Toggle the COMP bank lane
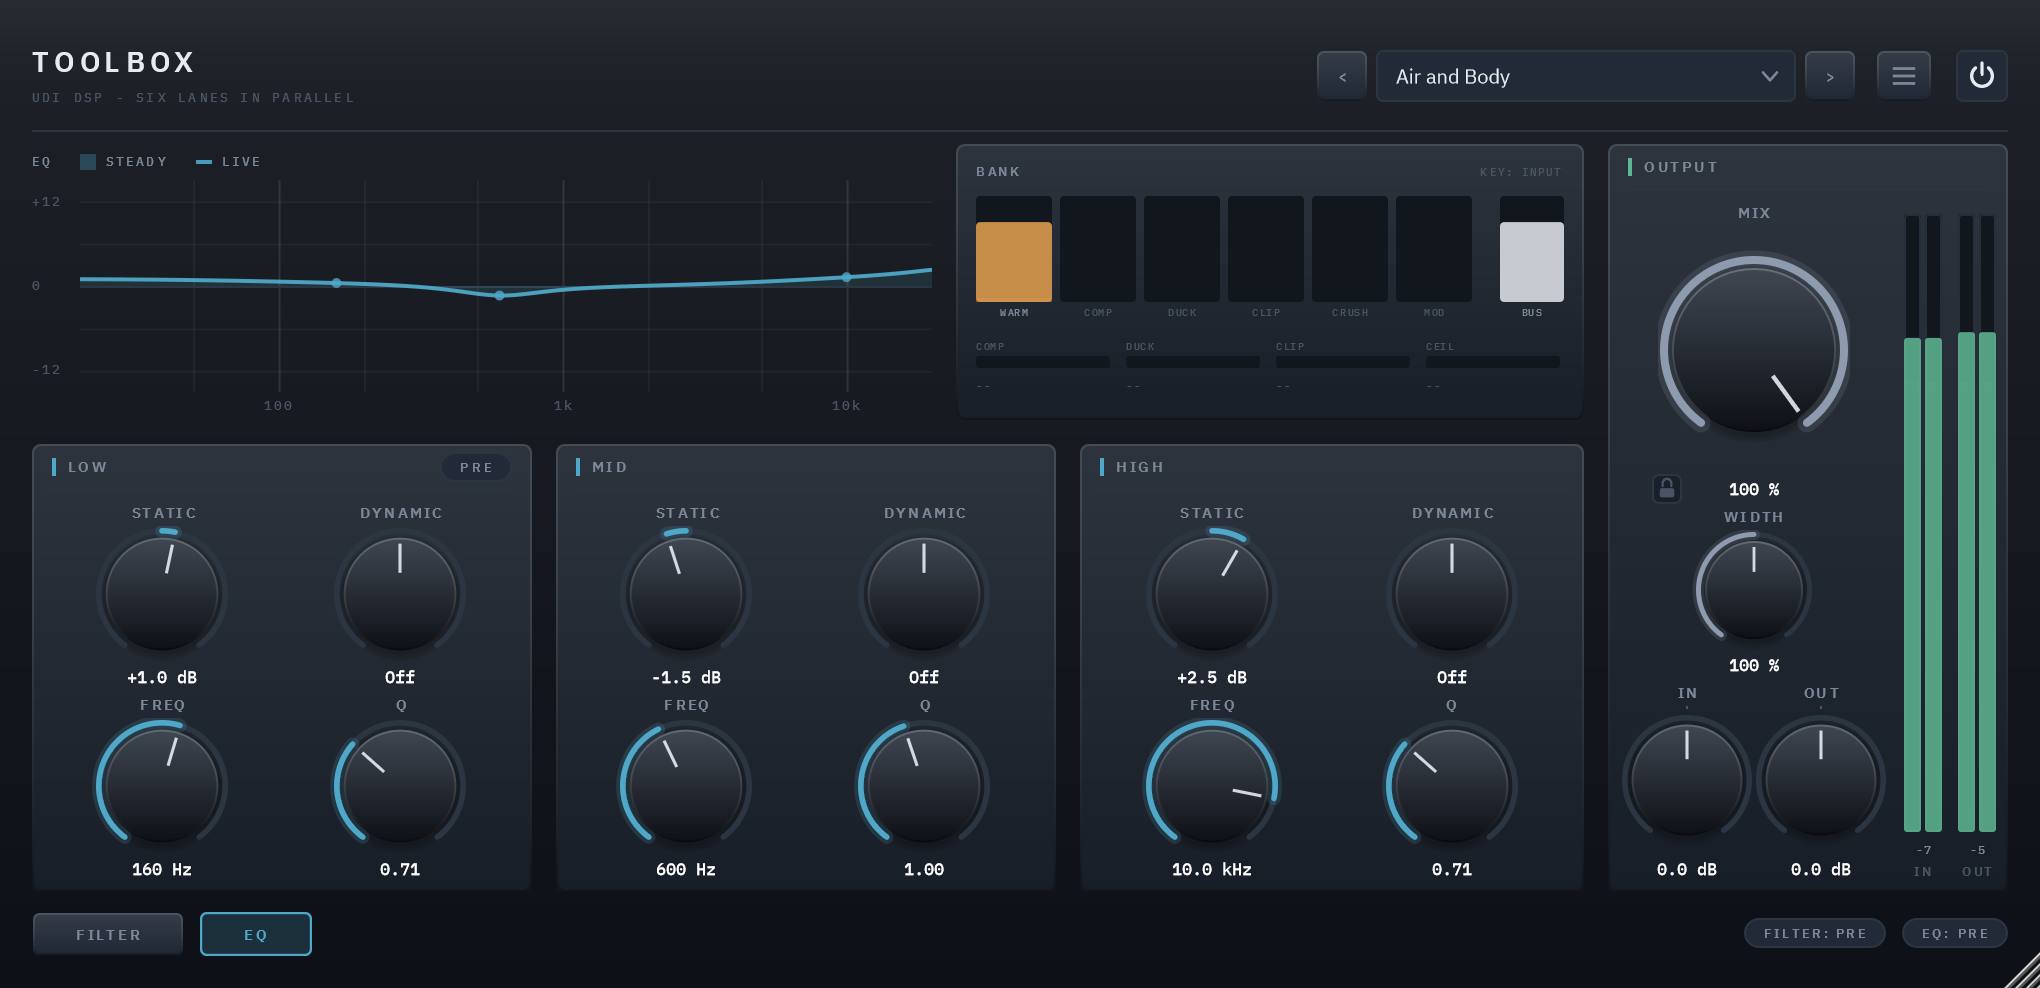The image size is (2040, 988). [x=1098, y=249]
